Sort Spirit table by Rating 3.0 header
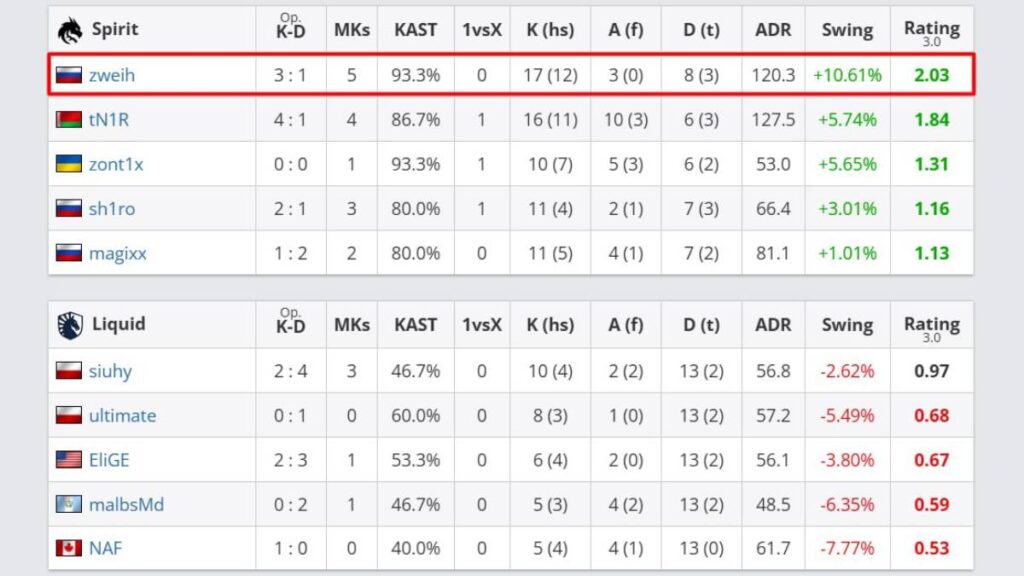The image size is (1024, 576). 931,30
